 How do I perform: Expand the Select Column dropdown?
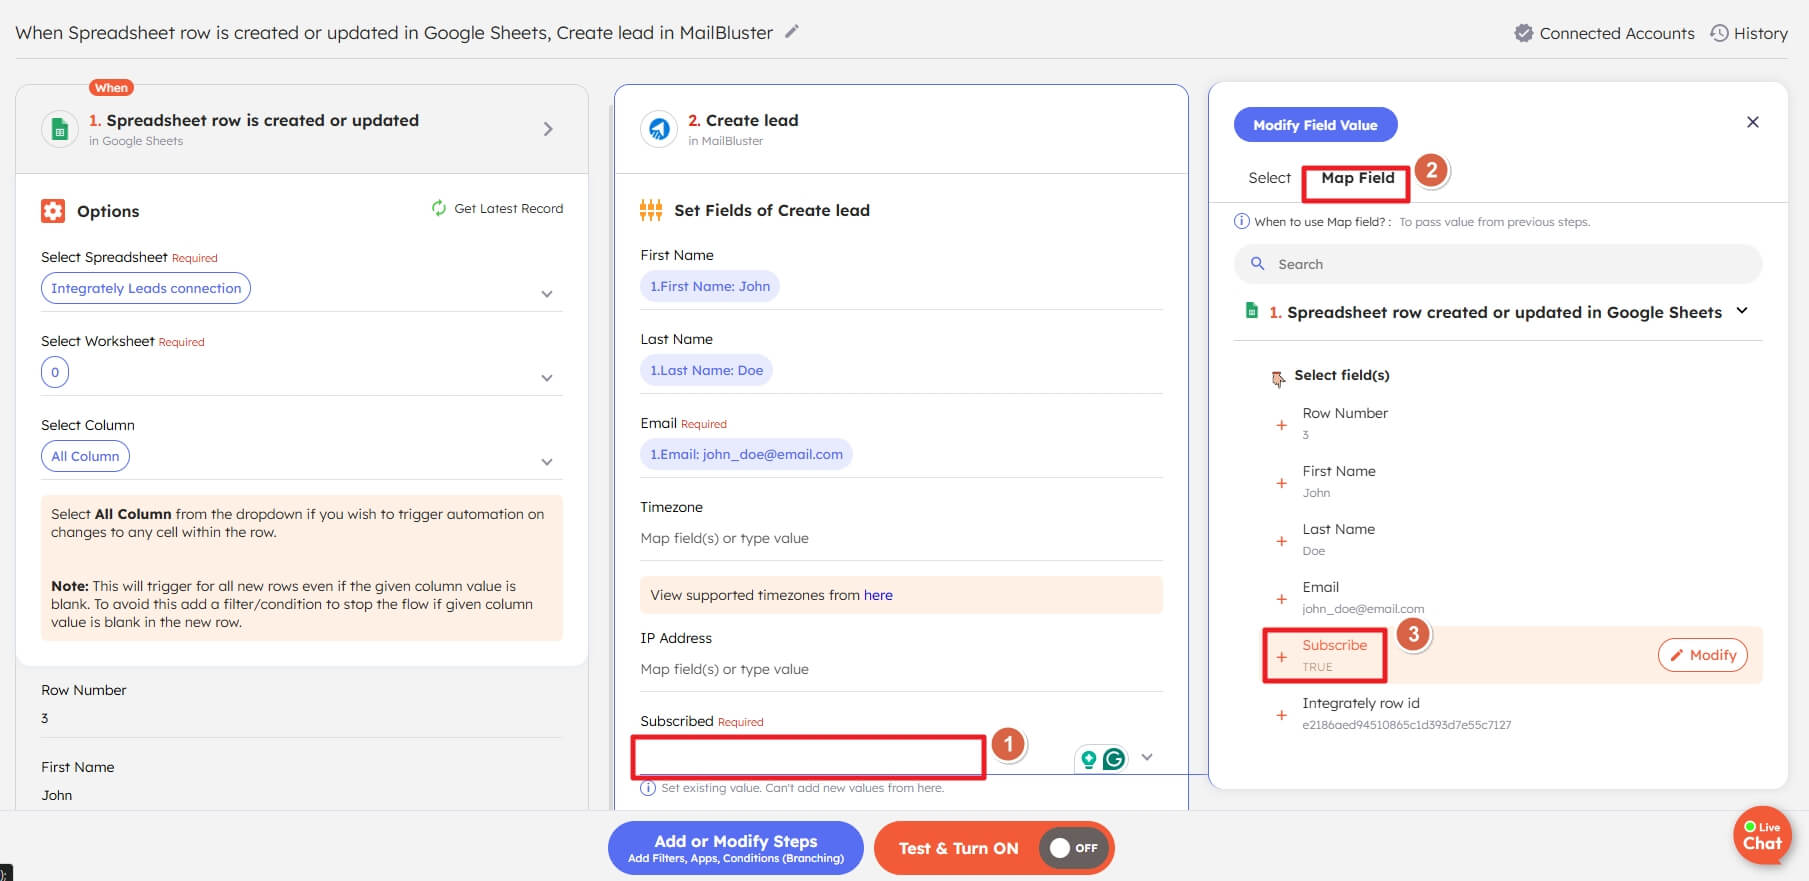pyautogui.click(x=547, y=462)
